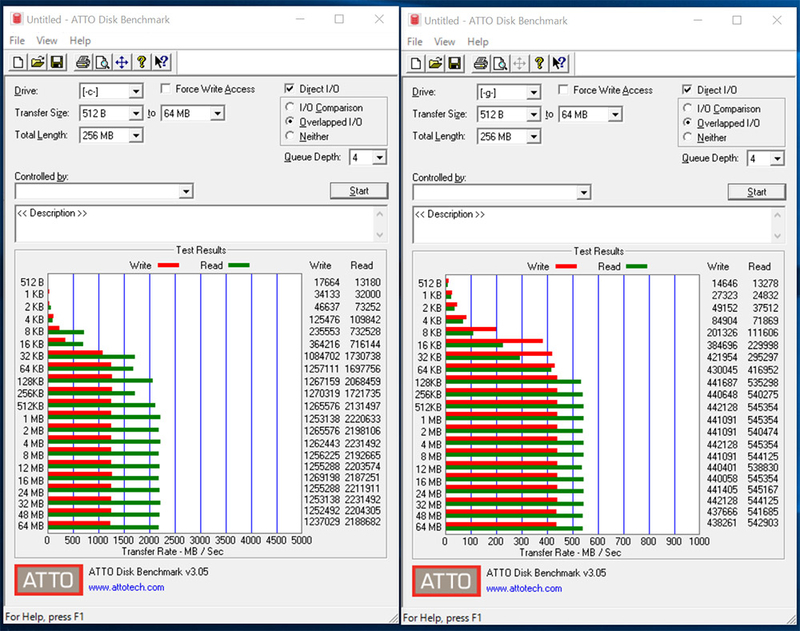Click green Read legend swatch, right window

coord(637,266)
